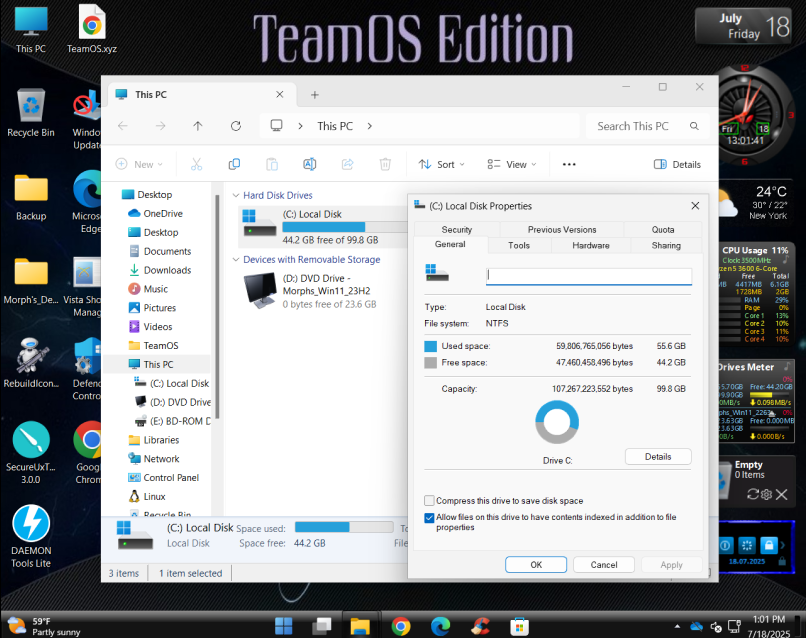Open the View dropdown menu
The height and width of the screenshot is (638, 806).
click(512, 165)
